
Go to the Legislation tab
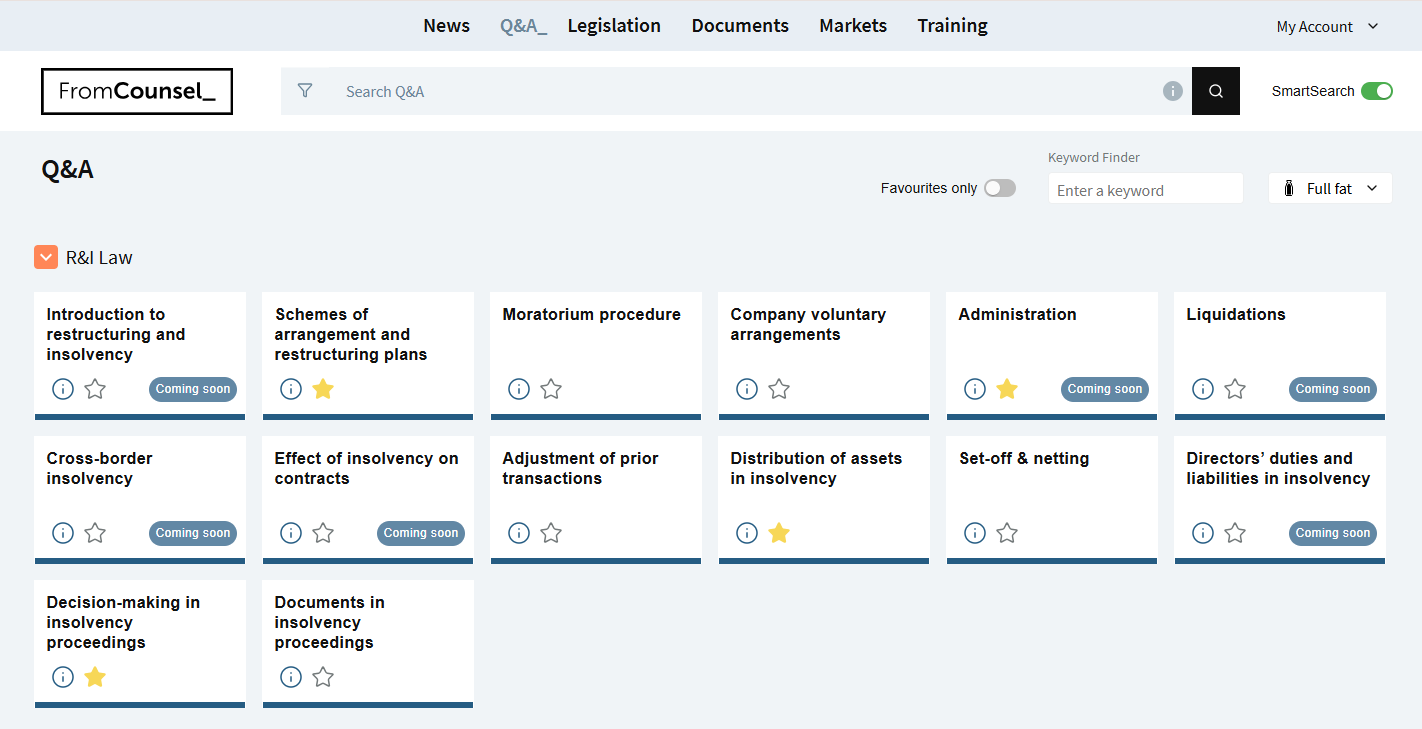pyautogui.click(x=614, y=26)
